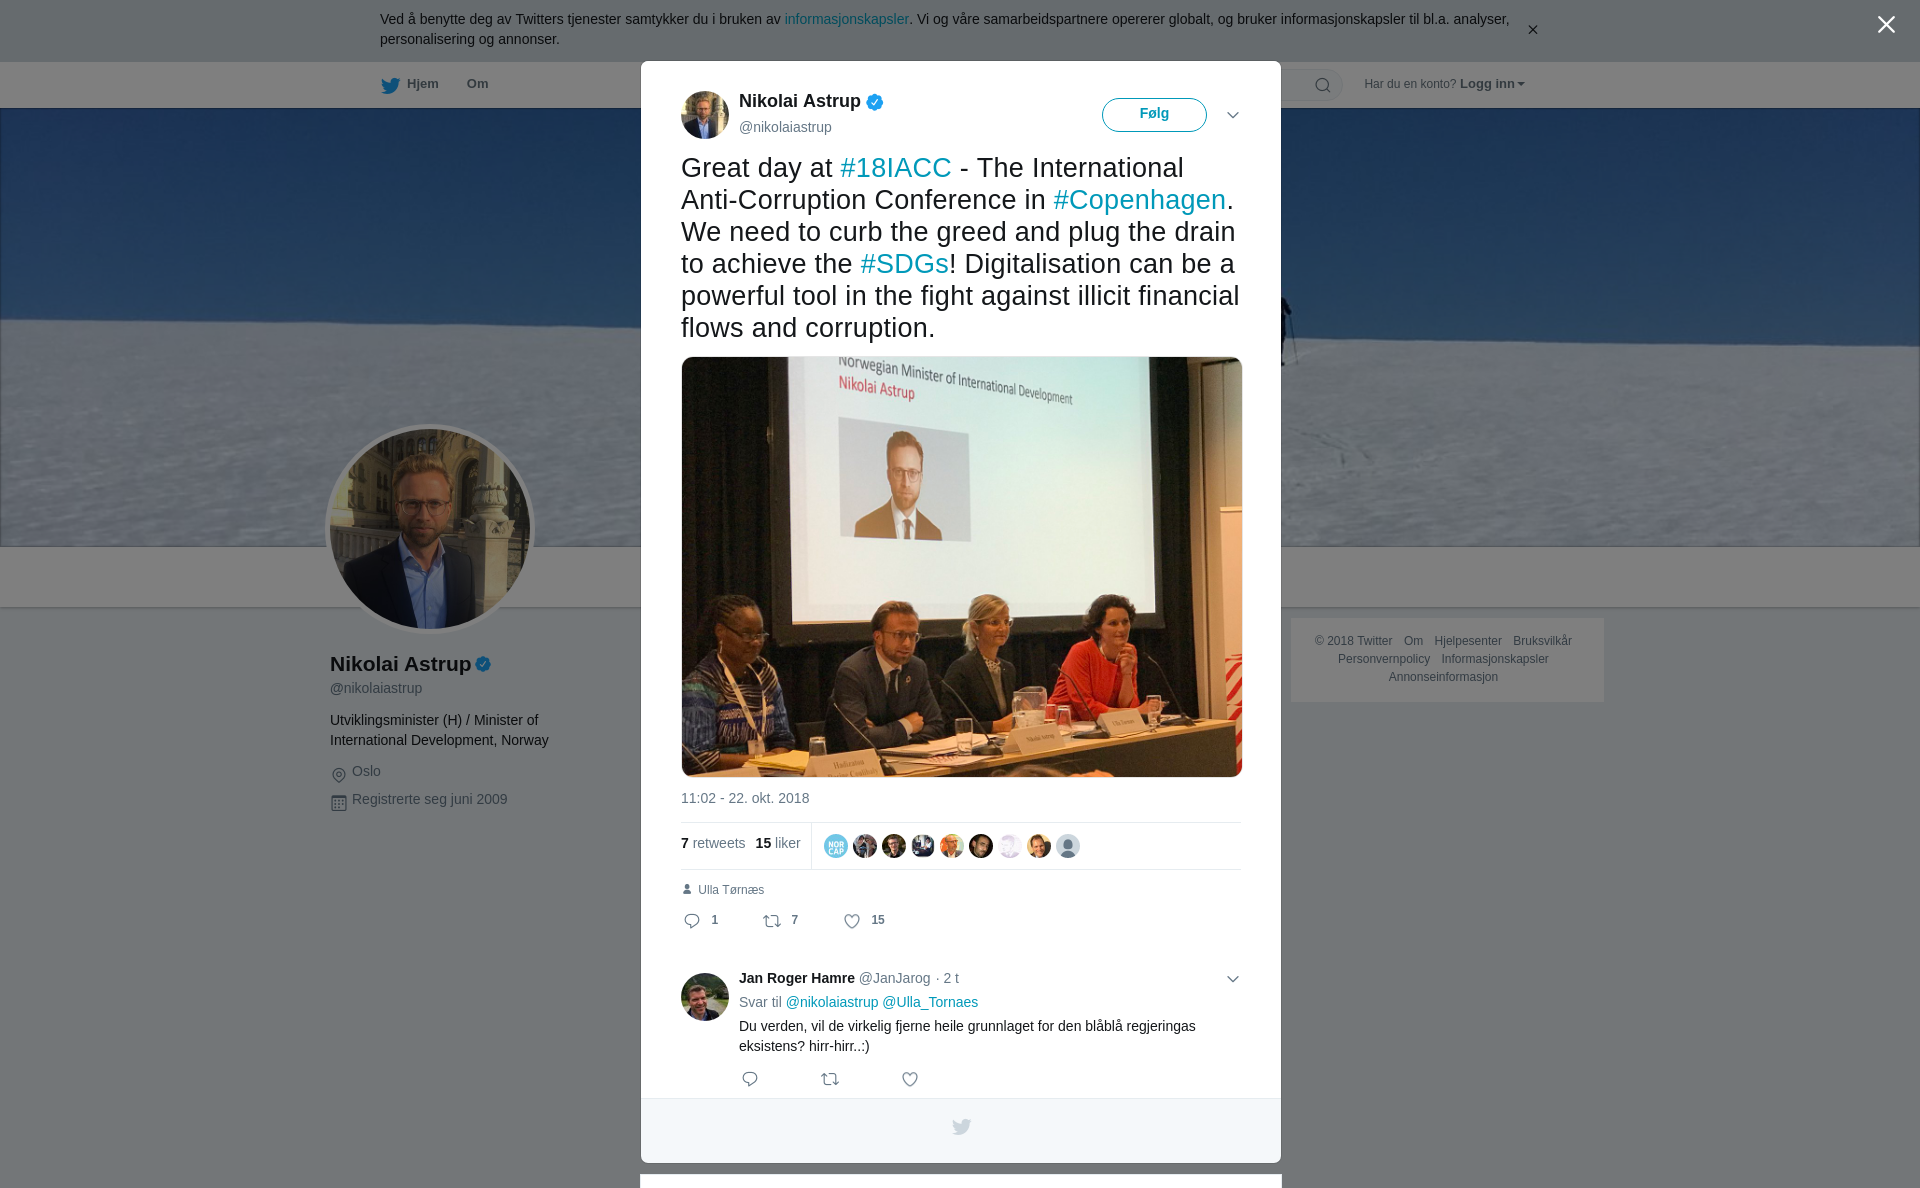Open the Om menu item
This screenshot has height=1188, width=1920.
[477, 84]
